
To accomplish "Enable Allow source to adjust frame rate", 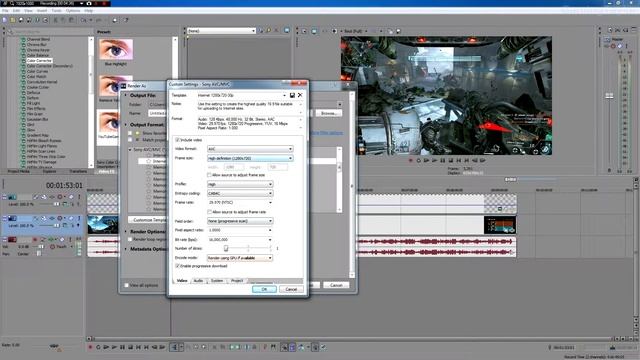I will point(209,212).
